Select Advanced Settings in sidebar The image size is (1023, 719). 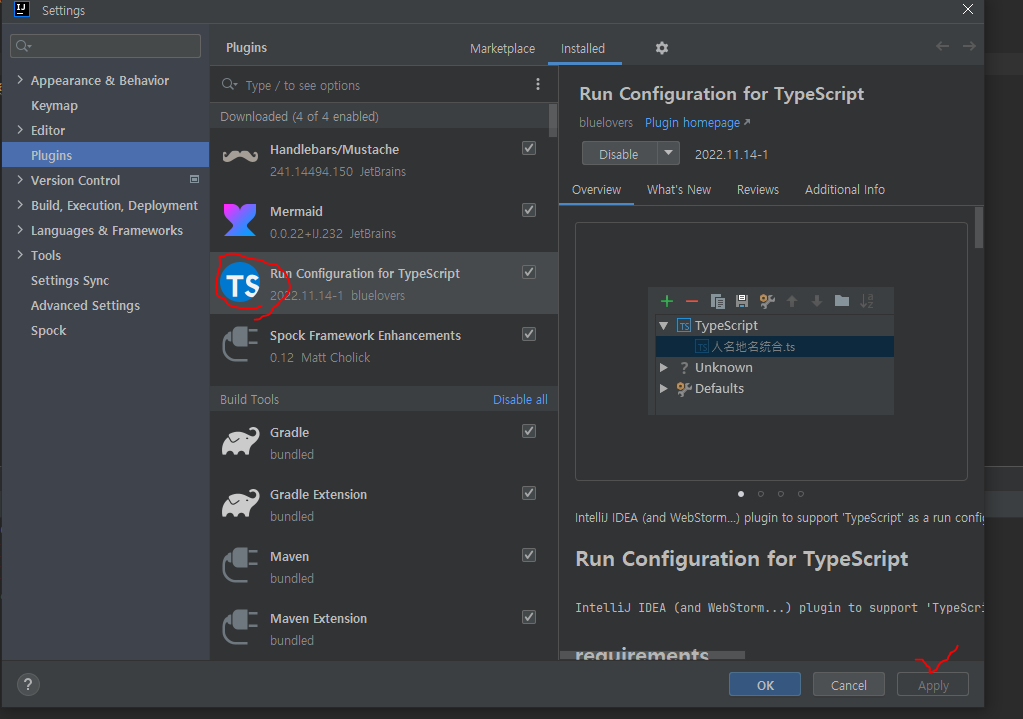[85, 305]
